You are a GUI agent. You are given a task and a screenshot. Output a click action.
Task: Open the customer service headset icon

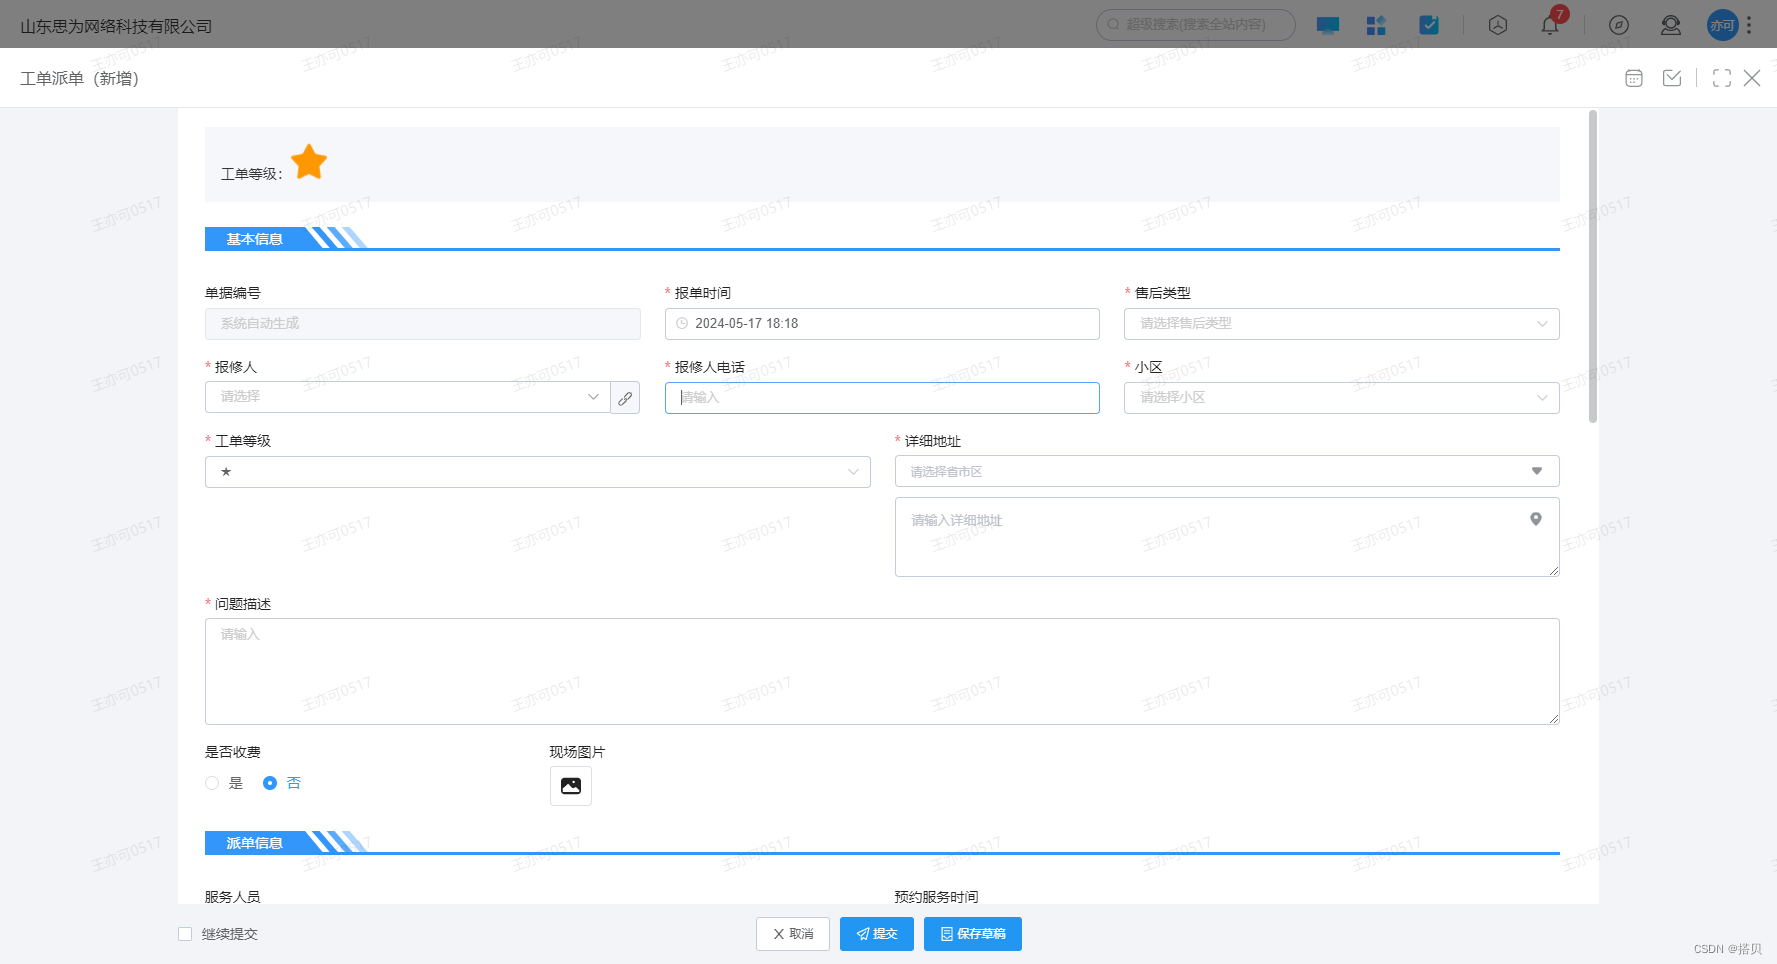[1671, 25]
